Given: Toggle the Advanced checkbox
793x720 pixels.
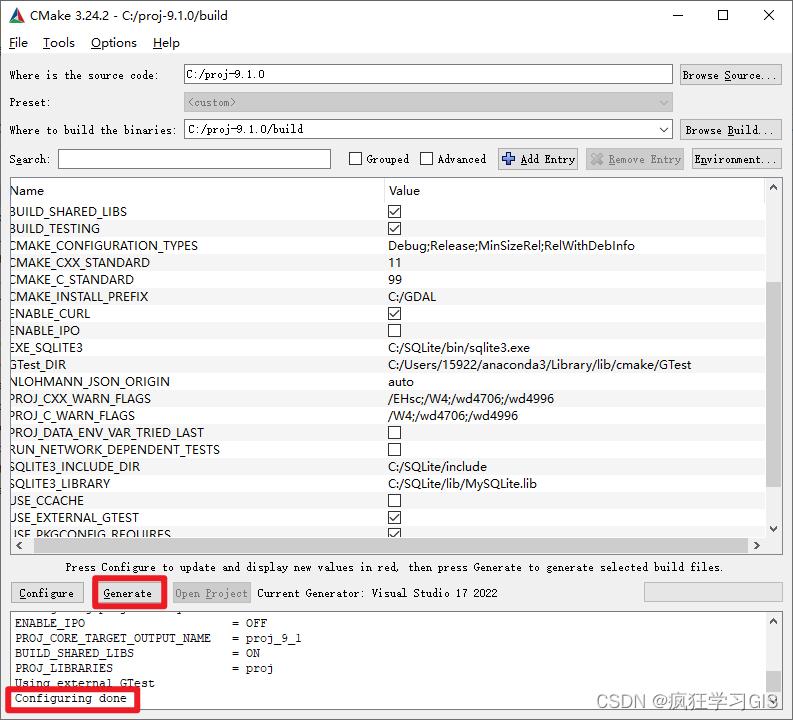Looking at the screenshot, I should (426, 159).
